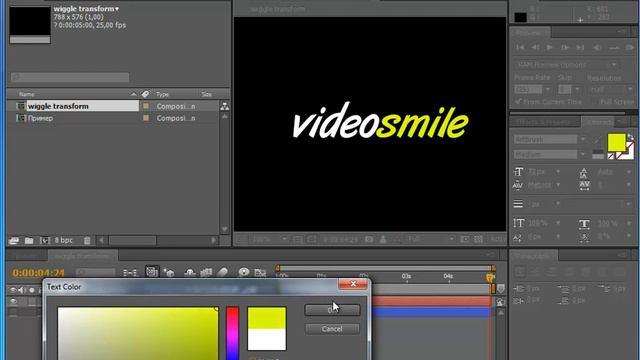Click the video eye column header icon
The height and width of the screenshot is (360, 640).
point(13,290)
